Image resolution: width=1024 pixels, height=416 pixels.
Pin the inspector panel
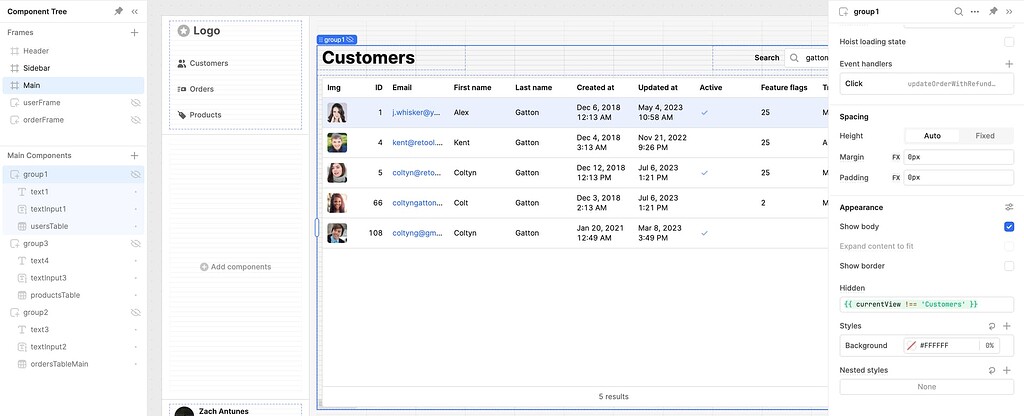(x=993, y=11)
